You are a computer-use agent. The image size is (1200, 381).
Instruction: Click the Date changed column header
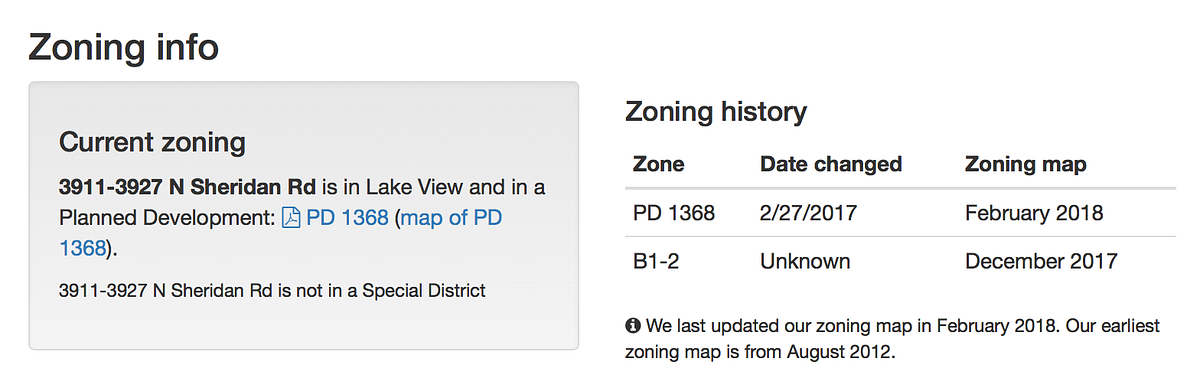pyautogui.click(x=831, y=164)
